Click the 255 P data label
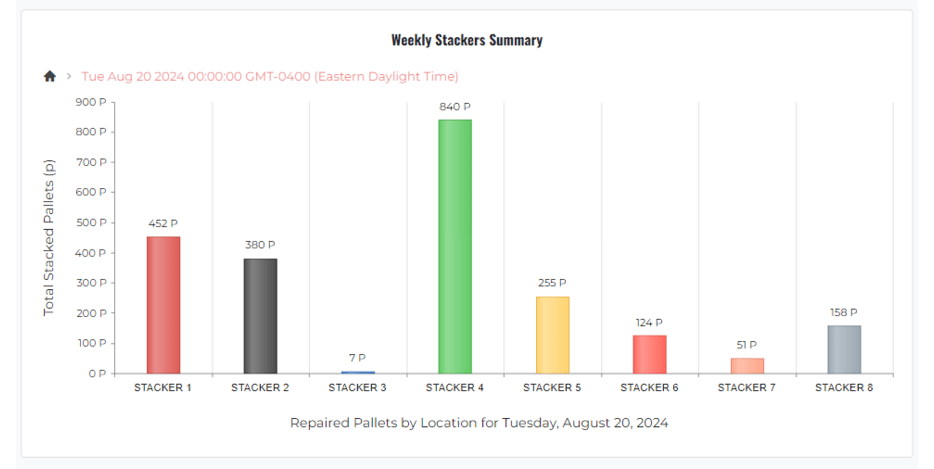This screenshot has height=469, width=934. (552, 283)
